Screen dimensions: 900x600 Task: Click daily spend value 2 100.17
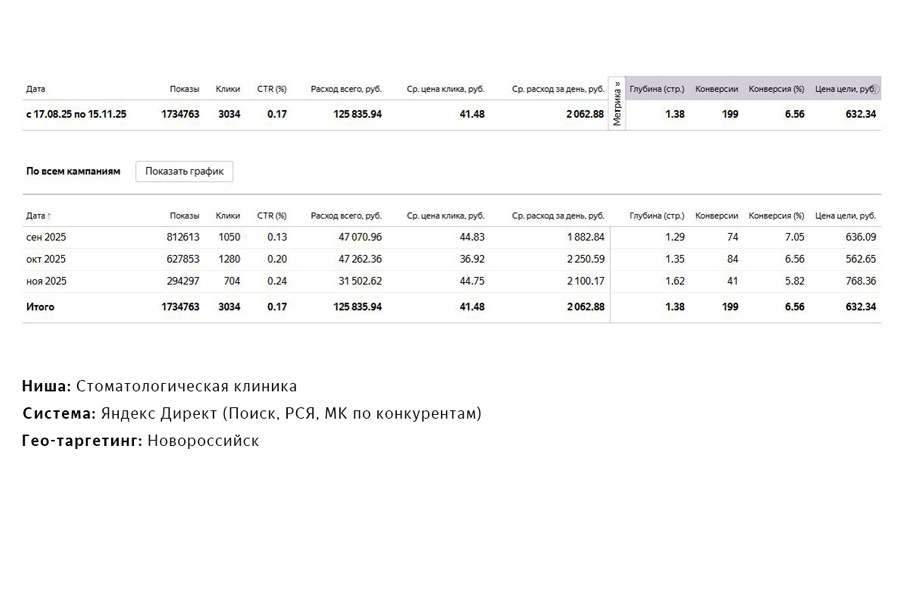click(x=586, y=281)
